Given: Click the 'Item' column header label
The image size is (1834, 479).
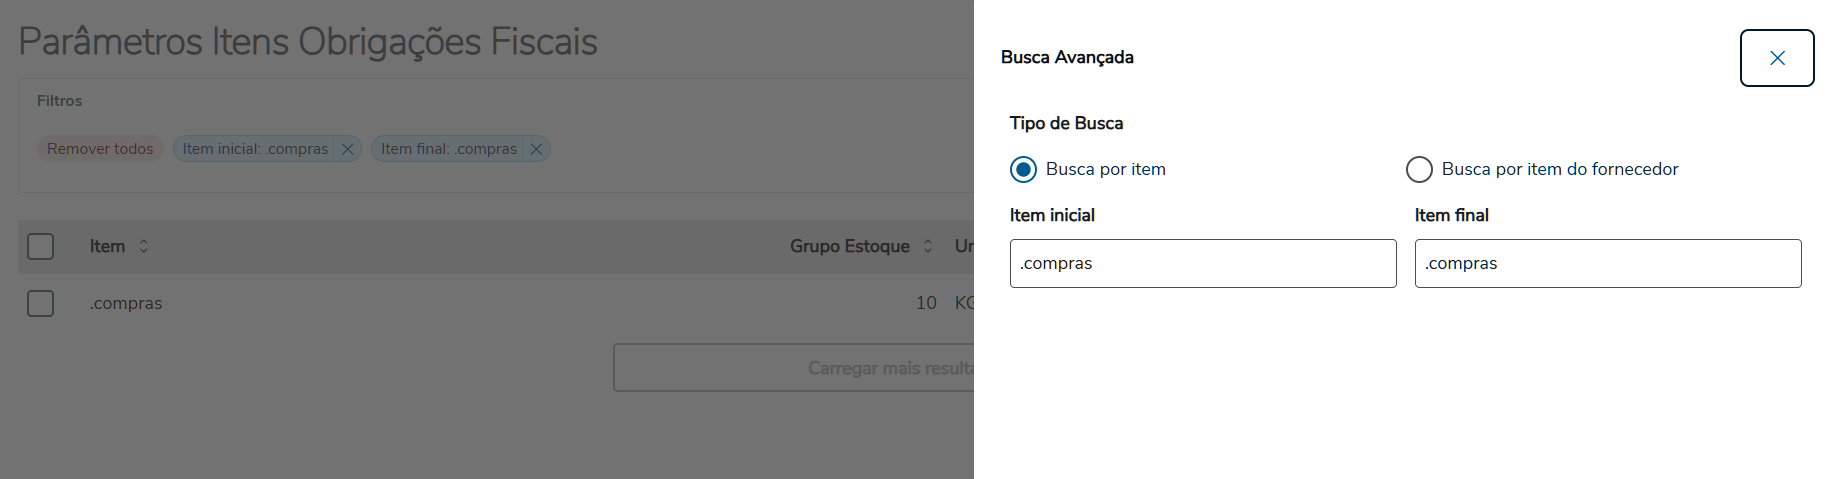Looking at the screenshot, I should (107, 246).
